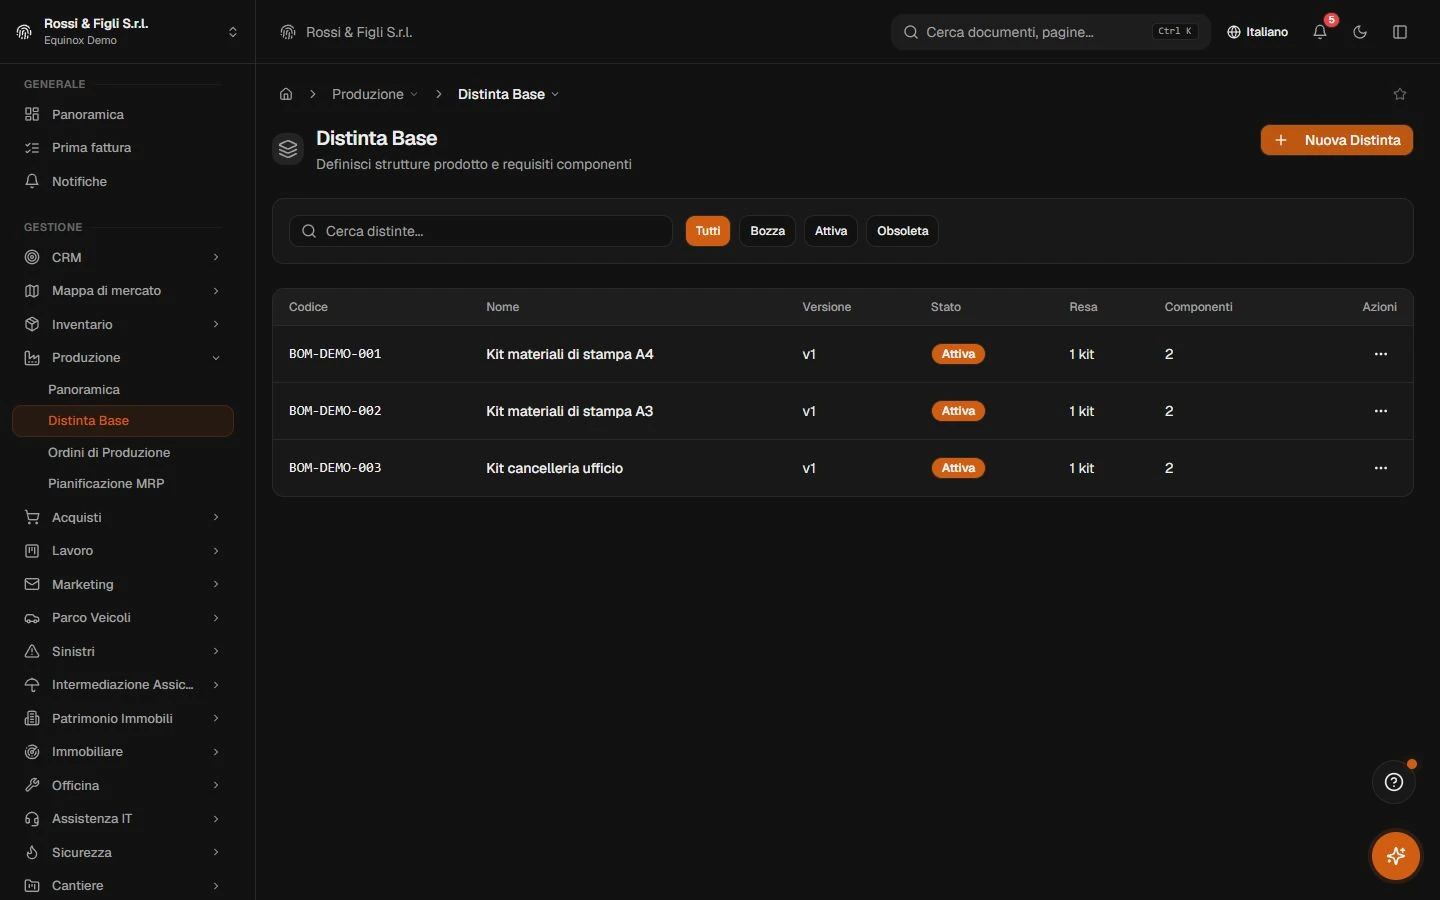
Task: Open Kit materiali di stampa A4 row
Action: 843,354
